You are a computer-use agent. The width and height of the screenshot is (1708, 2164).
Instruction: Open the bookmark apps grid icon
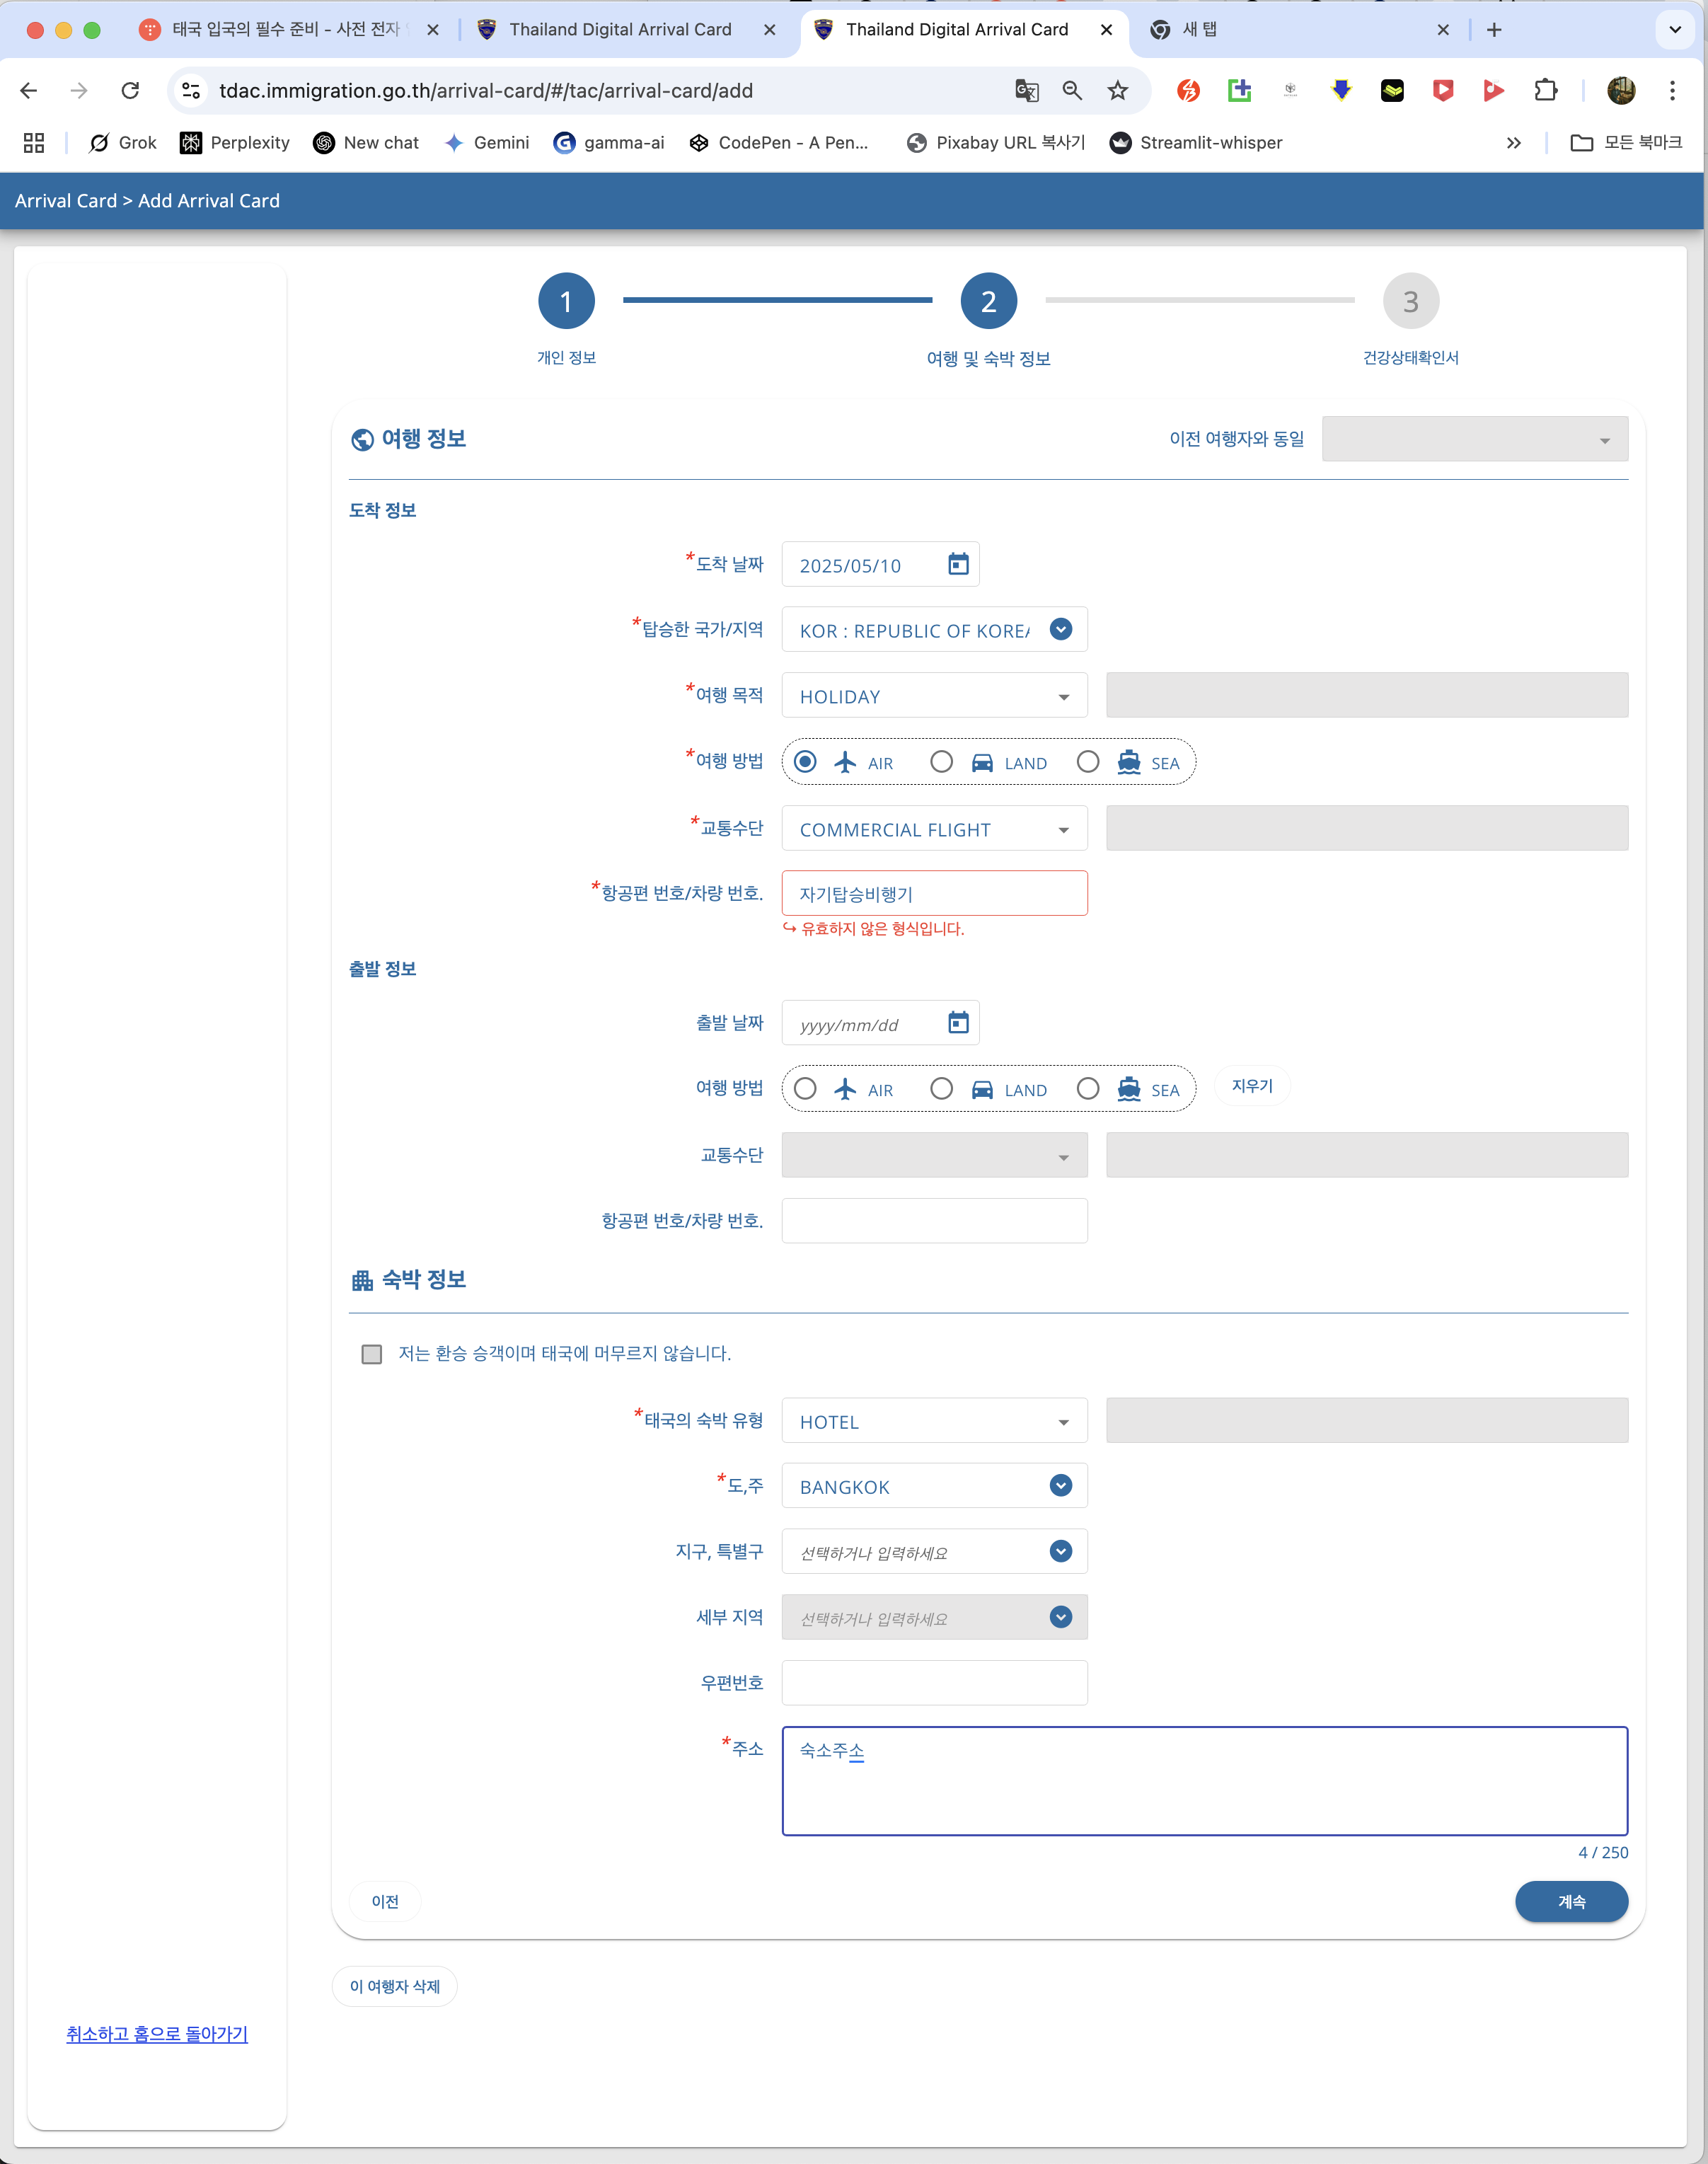(x=34, y=143)
